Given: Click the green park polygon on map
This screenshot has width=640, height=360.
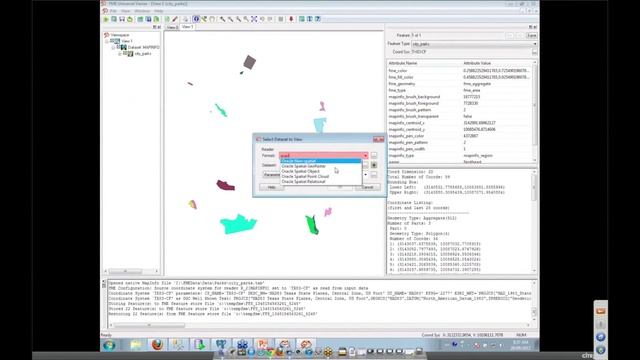Looking at the screenshot, I should click(312, 225).
